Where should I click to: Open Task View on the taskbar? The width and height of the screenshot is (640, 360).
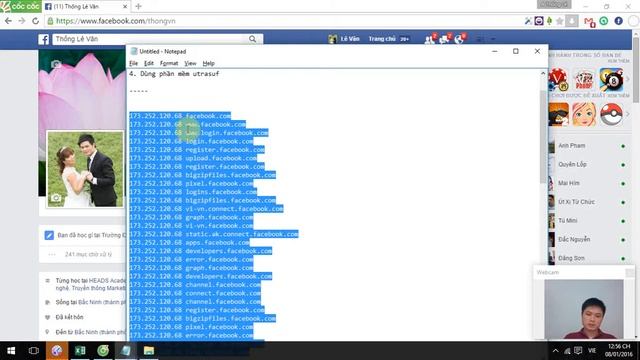tap(34, 351)
